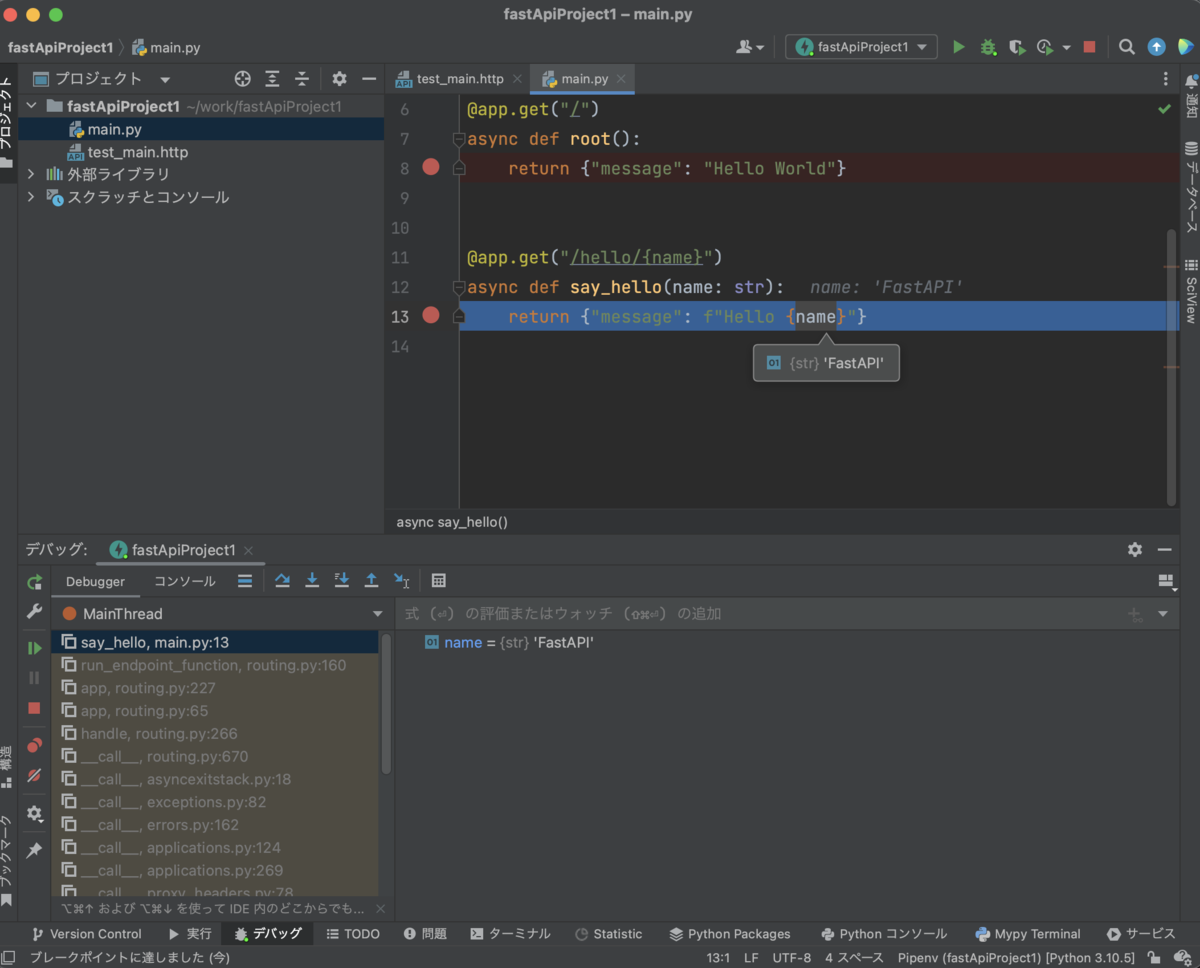
Task: Fold the root function at line 7
Action: (x=459, y=139)
